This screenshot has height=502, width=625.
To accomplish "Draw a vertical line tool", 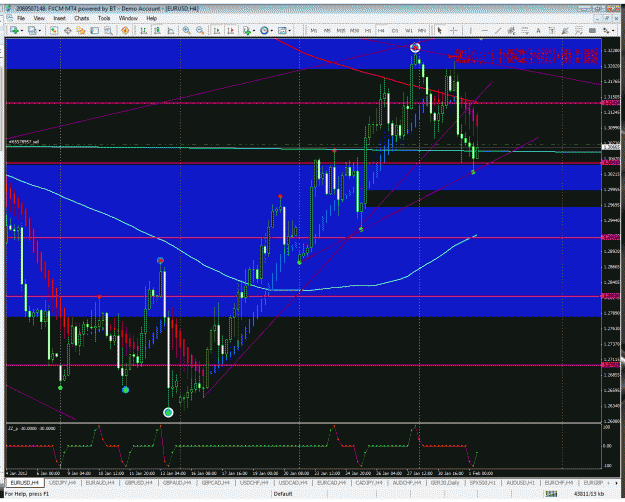I will click(471, 30).
